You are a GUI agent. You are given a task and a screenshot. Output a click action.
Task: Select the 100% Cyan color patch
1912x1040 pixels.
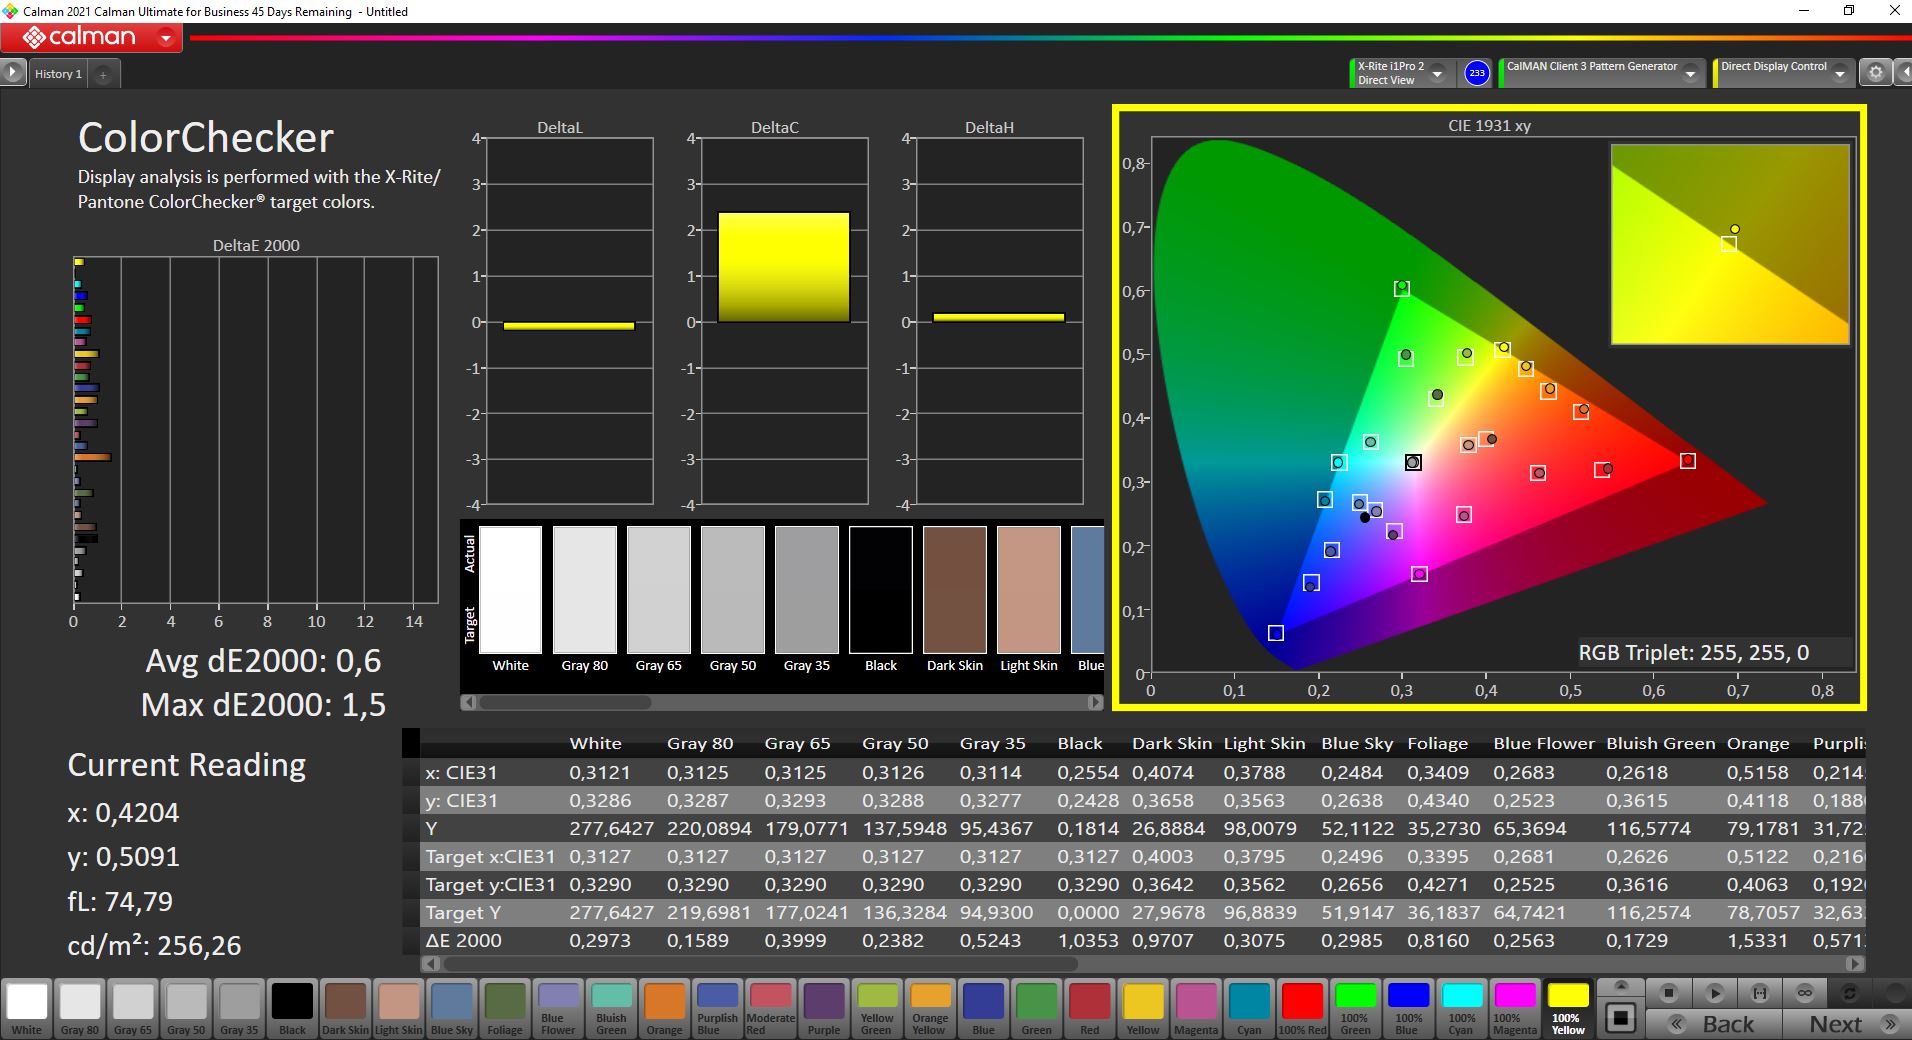coord(1461,1008)
